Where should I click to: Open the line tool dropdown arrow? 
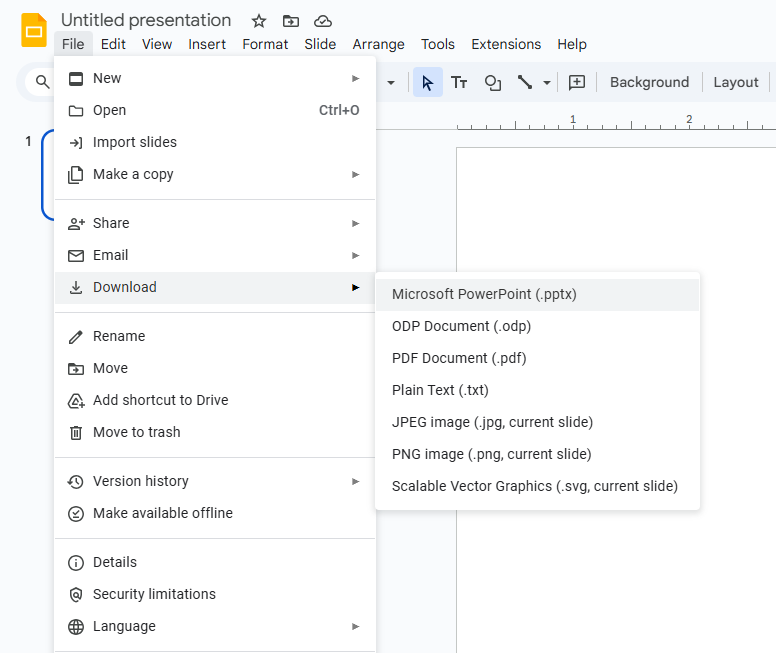(x=546, y=83)
